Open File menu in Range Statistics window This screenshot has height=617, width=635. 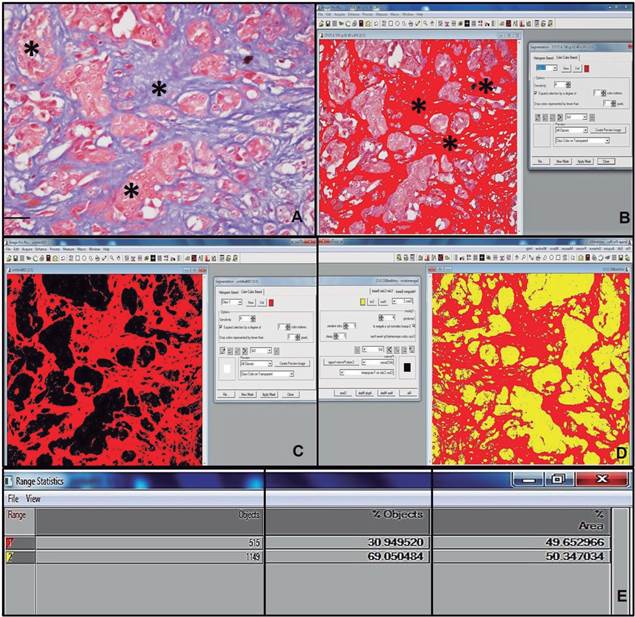[x=14, y=497]
